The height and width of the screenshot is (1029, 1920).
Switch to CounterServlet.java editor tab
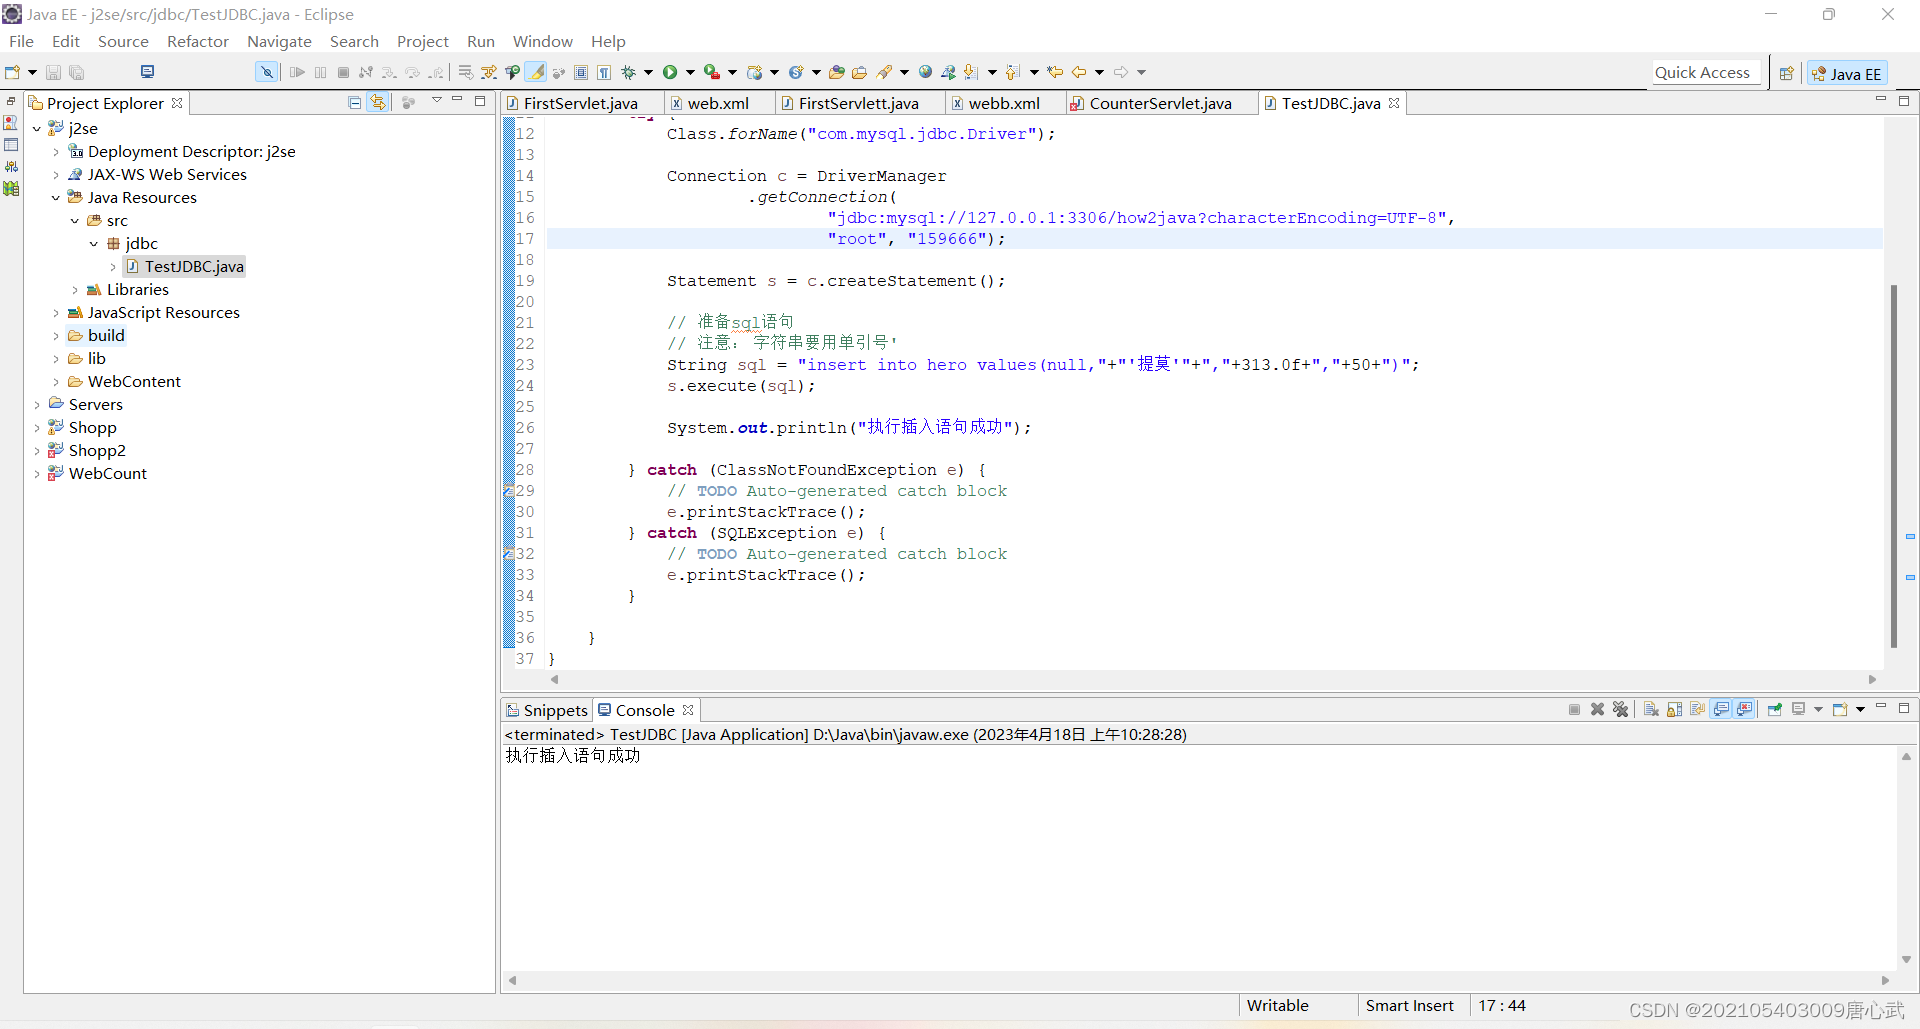click(x=1160, y=103)
